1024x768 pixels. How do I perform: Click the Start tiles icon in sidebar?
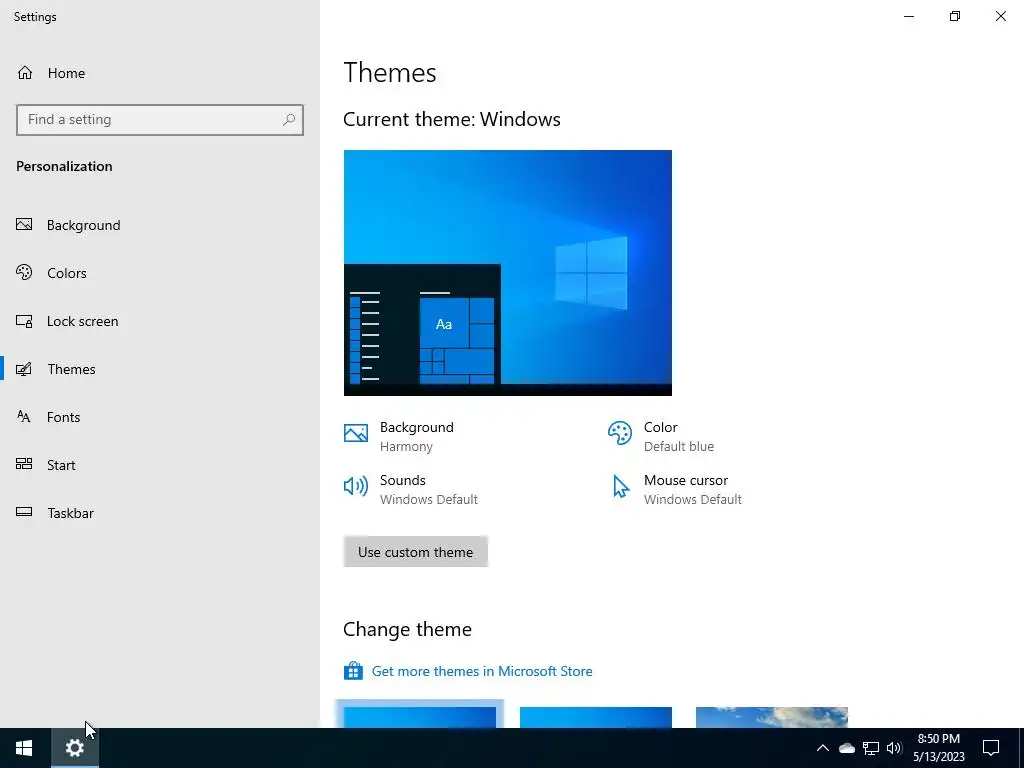click(24, 464)
